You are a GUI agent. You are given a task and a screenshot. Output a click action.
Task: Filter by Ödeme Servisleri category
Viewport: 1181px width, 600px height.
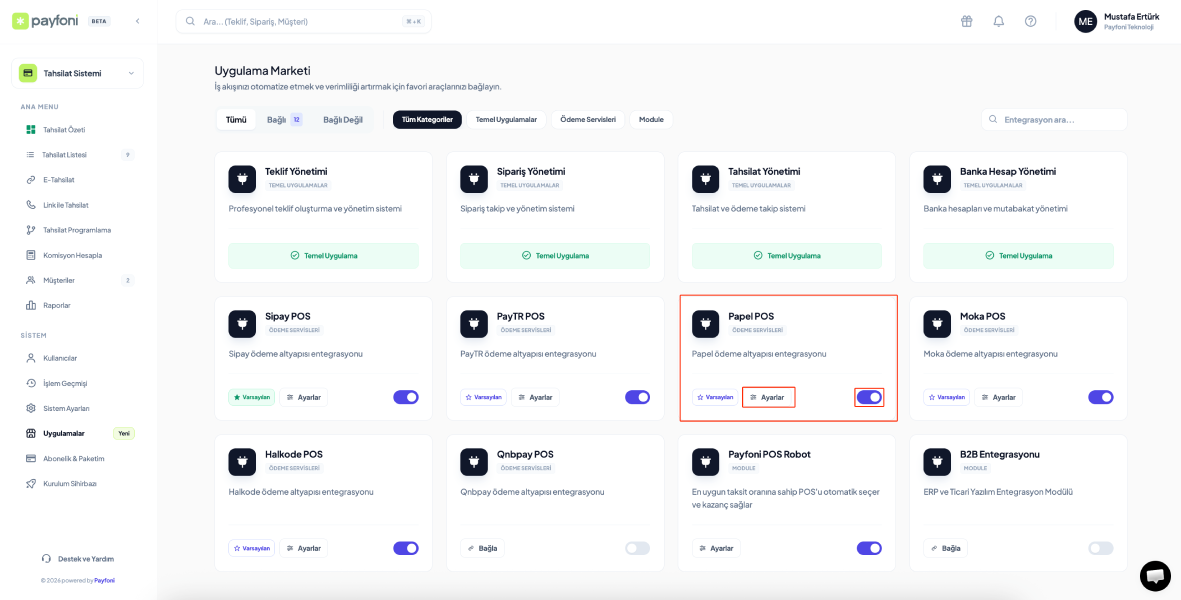click(x=587, y=120)
